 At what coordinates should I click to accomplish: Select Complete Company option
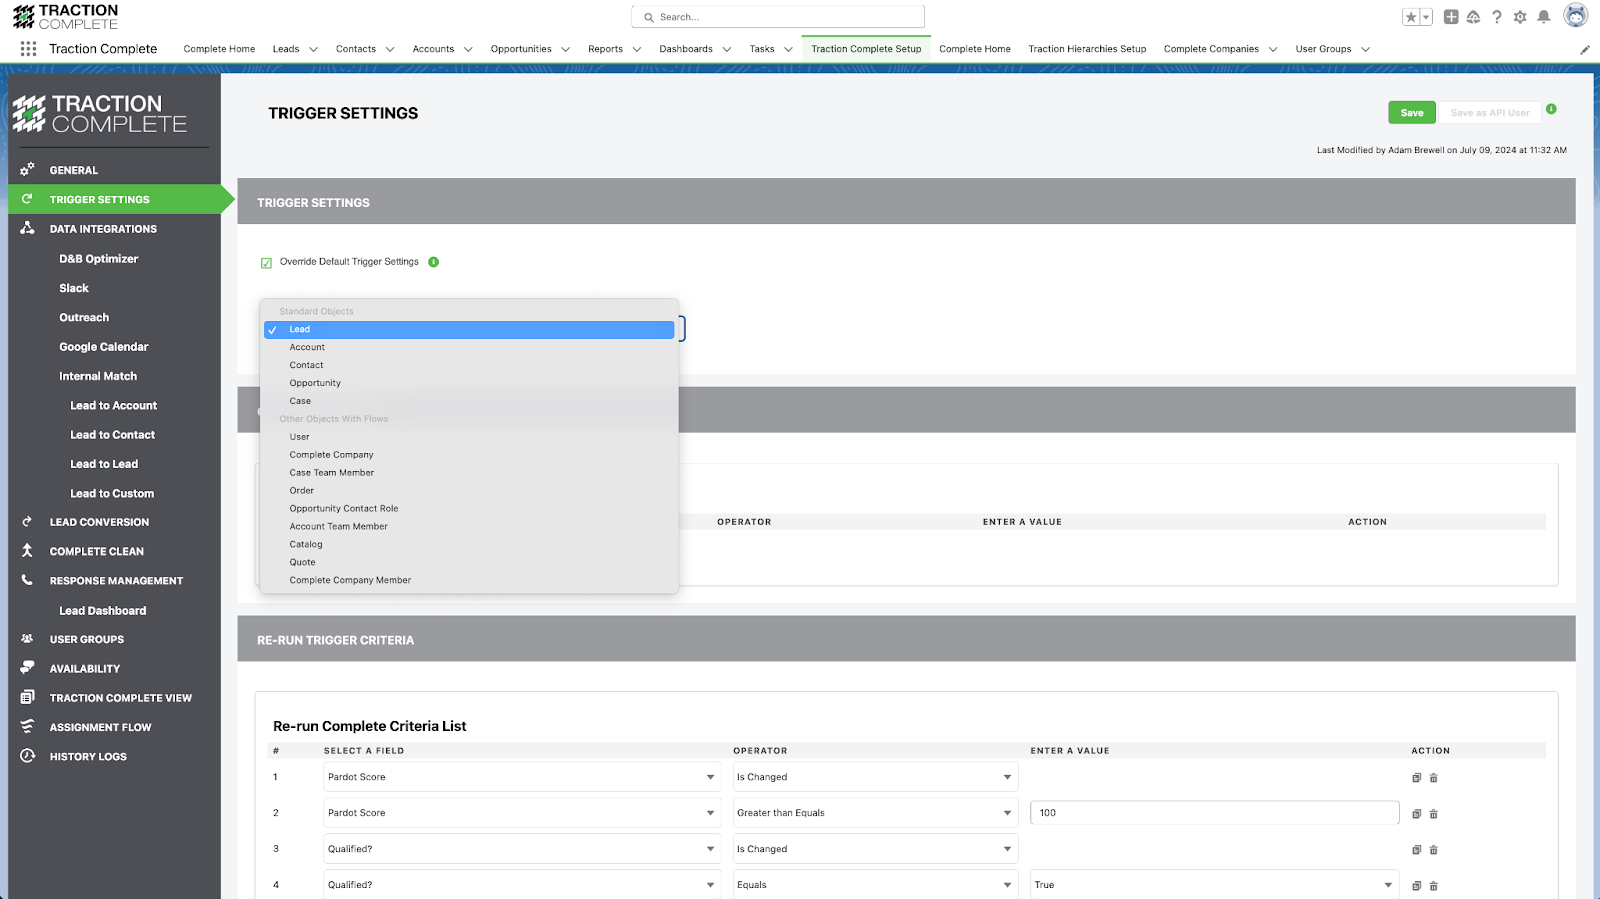pos(468,455)
